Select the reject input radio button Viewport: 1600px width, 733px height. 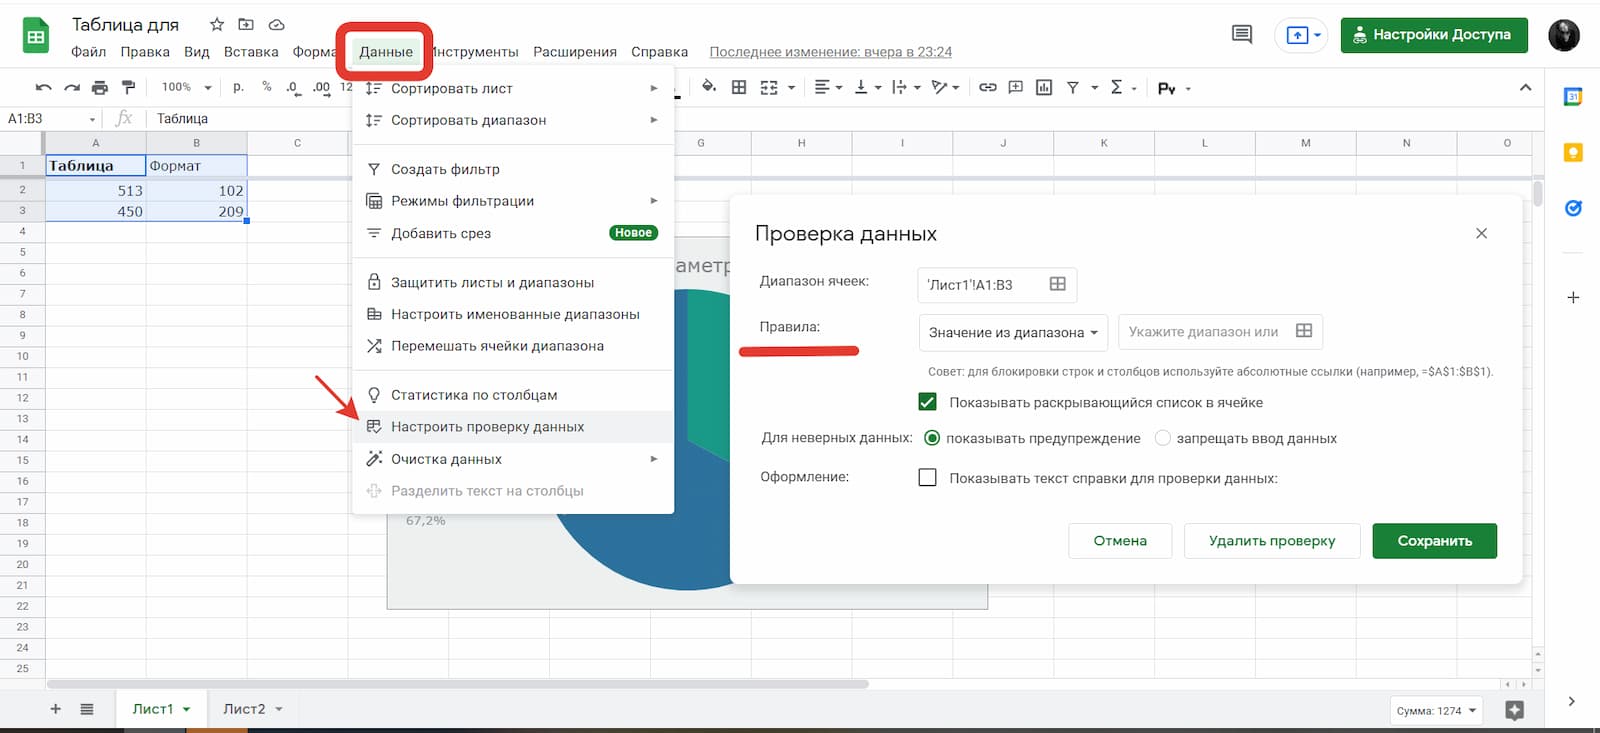(x=1162, y=438)
